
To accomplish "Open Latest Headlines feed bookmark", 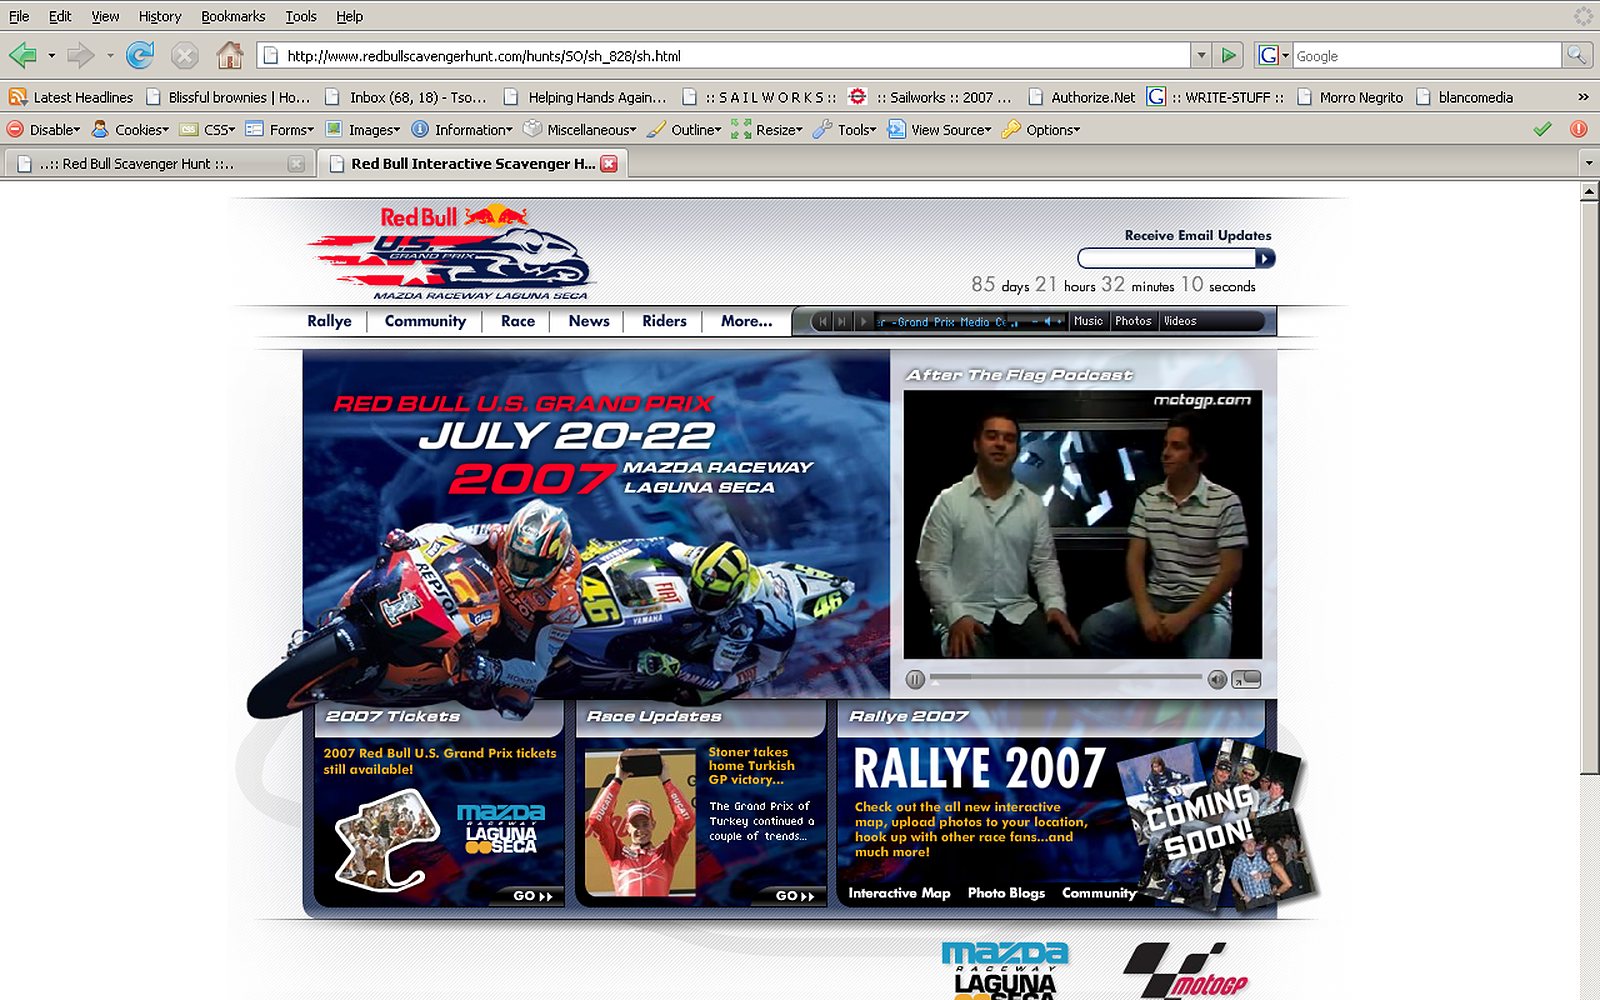I will (71, 97).
